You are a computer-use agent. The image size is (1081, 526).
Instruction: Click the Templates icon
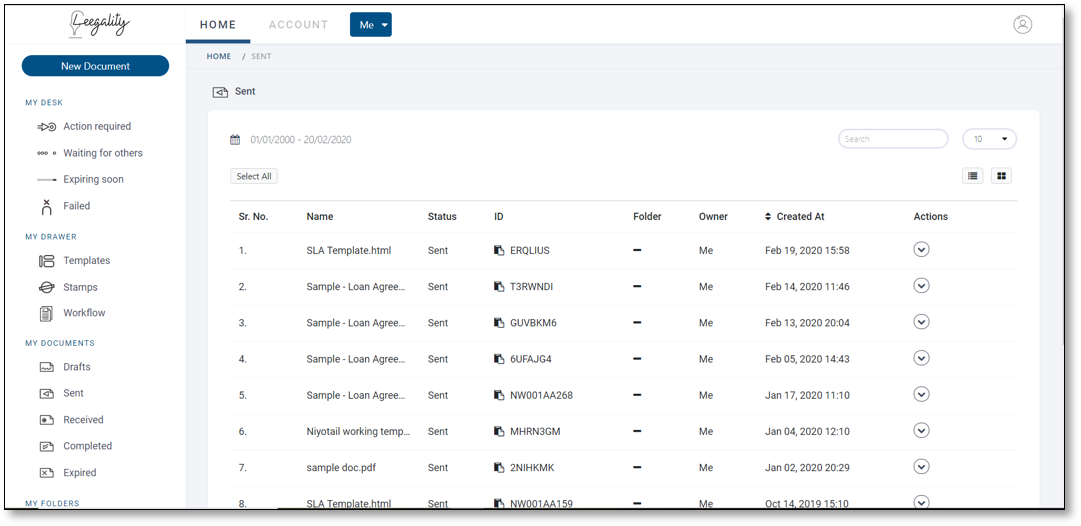[47, 261]
